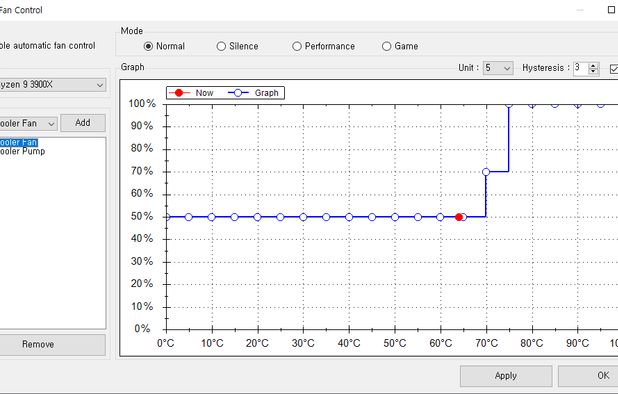The height and width of the screenshot is (394, 618).
Task: Choose the Performance mode radio button
Action: tap(297, 46)
